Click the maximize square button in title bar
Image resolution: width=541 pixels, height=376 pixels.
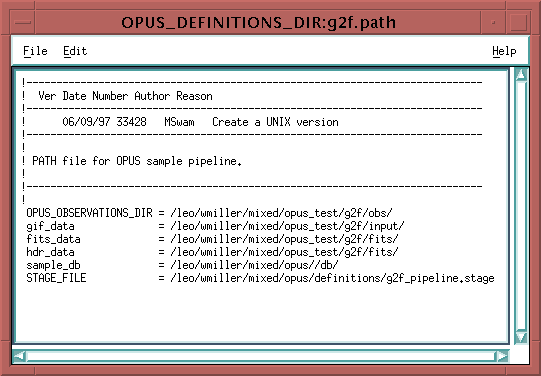518,22
